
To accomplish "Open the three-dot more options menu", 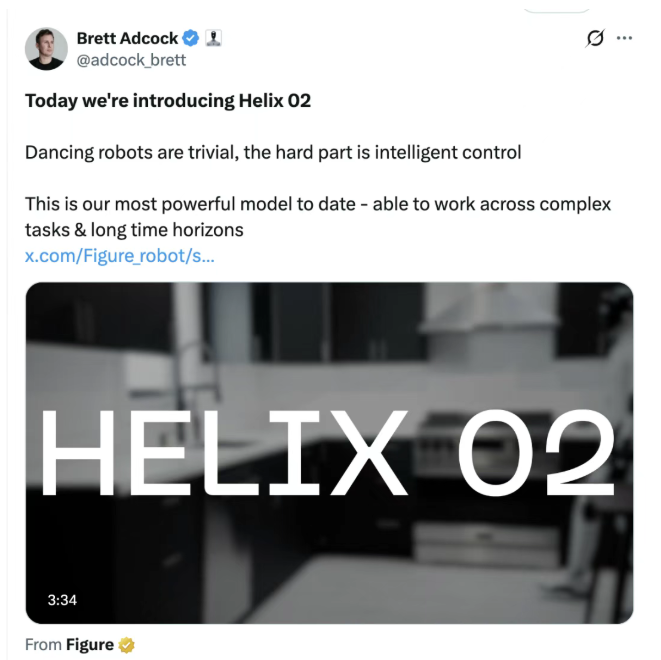I will [x=624, y=38].
